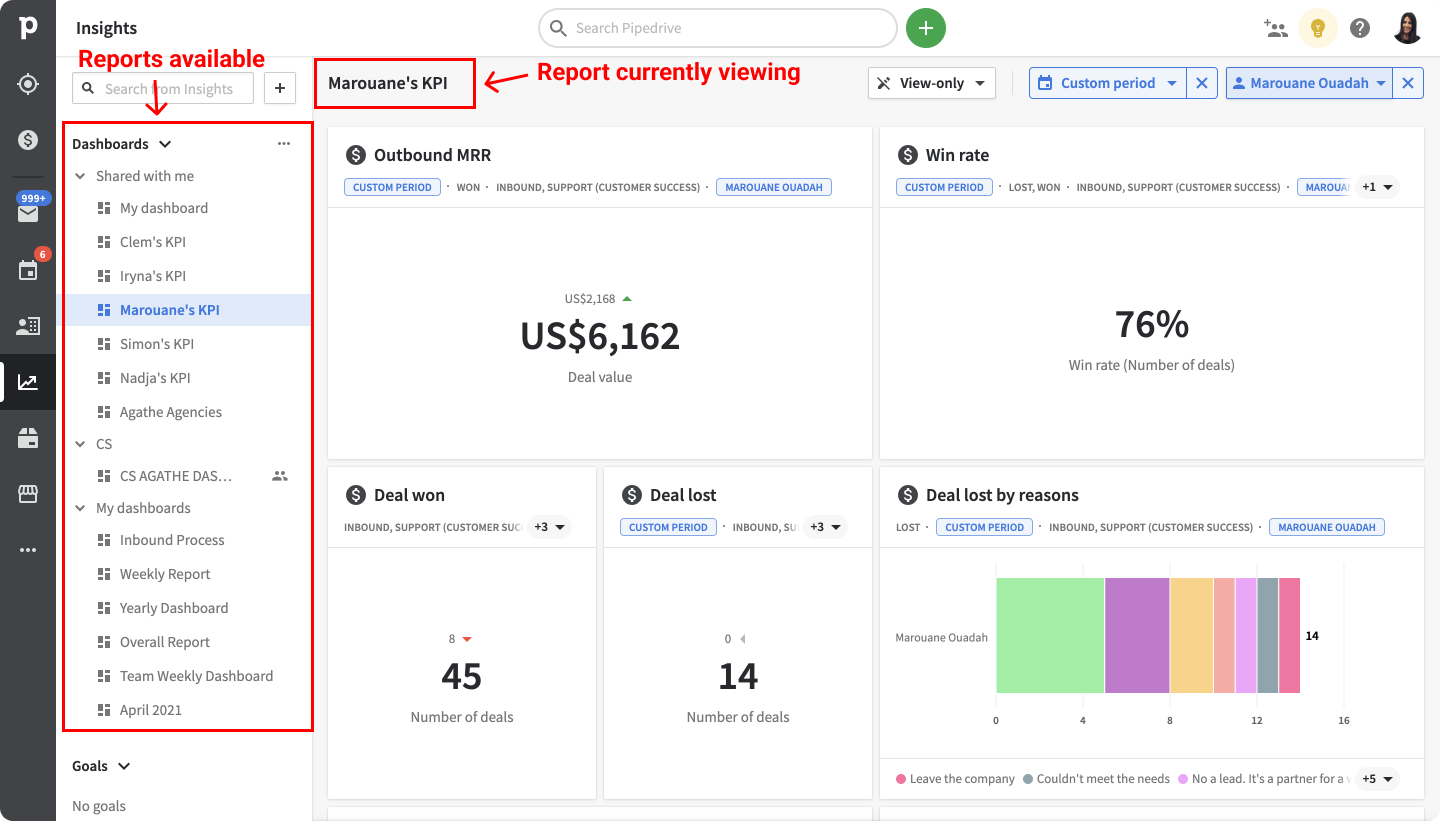The image size is (1440, 821).
Task: Open the View-only dropdown
Action: 932,83
